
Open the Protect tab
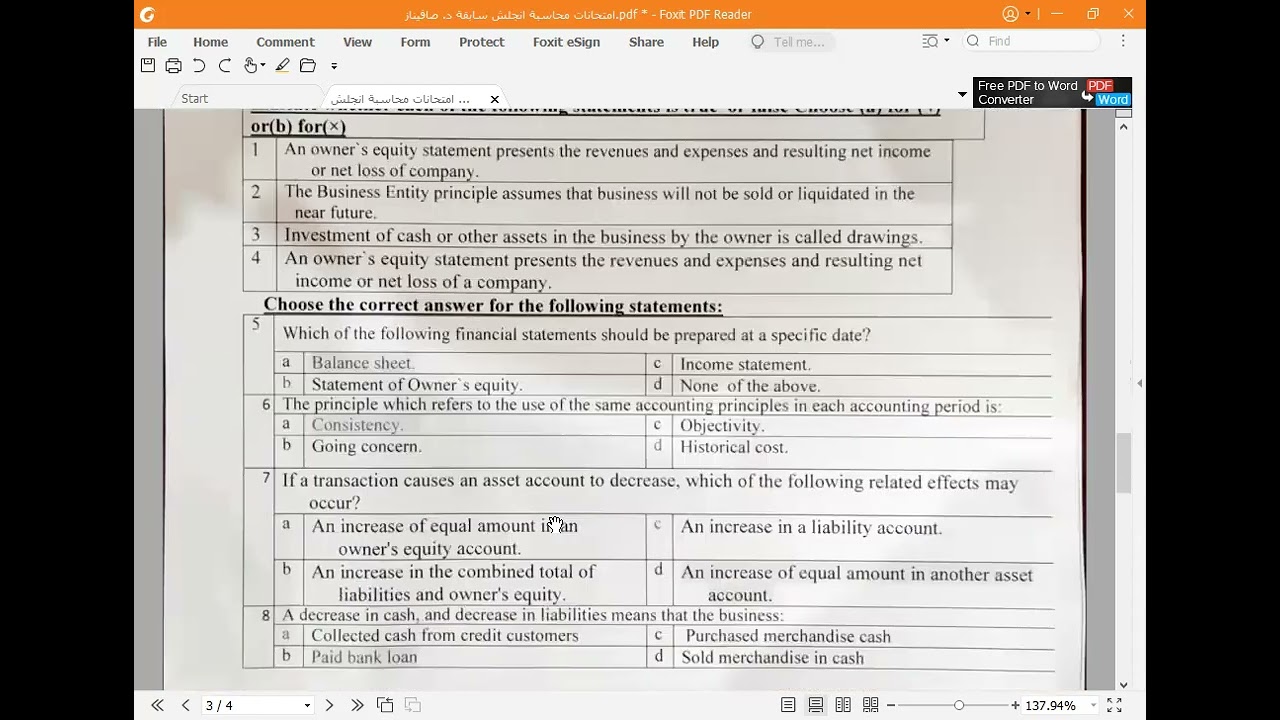[481, 42]
